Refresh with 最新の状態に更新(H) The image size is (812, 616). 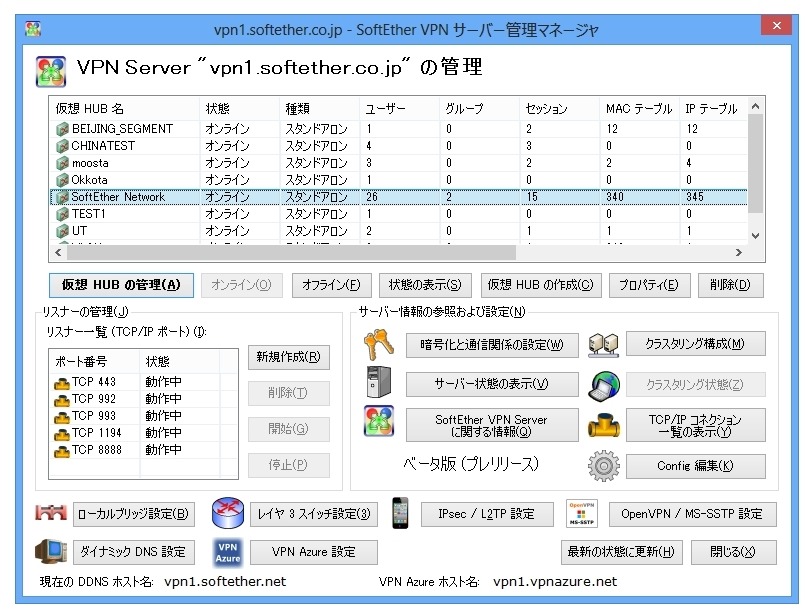click(x=621, y=552)
